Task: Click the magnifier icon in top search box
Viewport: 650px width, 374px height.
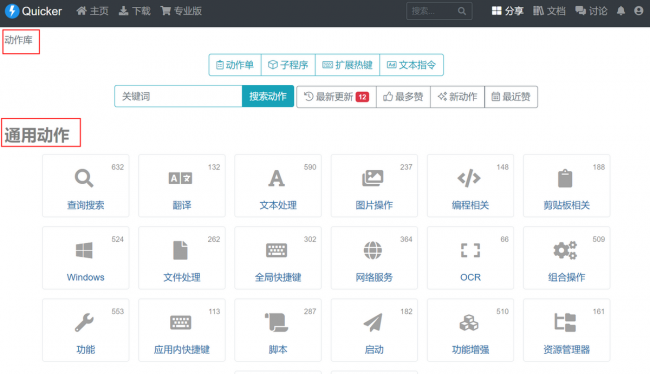Action: pos(462,11)
